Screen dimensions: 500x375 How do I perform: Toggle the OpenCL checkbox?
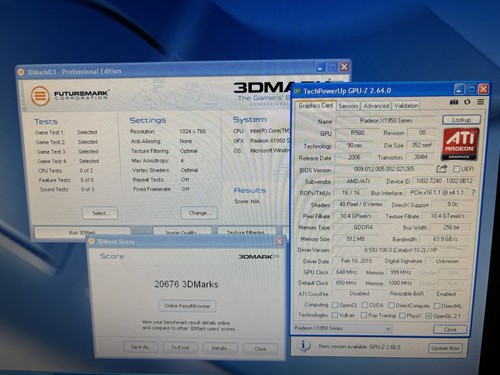pos(335,305)
